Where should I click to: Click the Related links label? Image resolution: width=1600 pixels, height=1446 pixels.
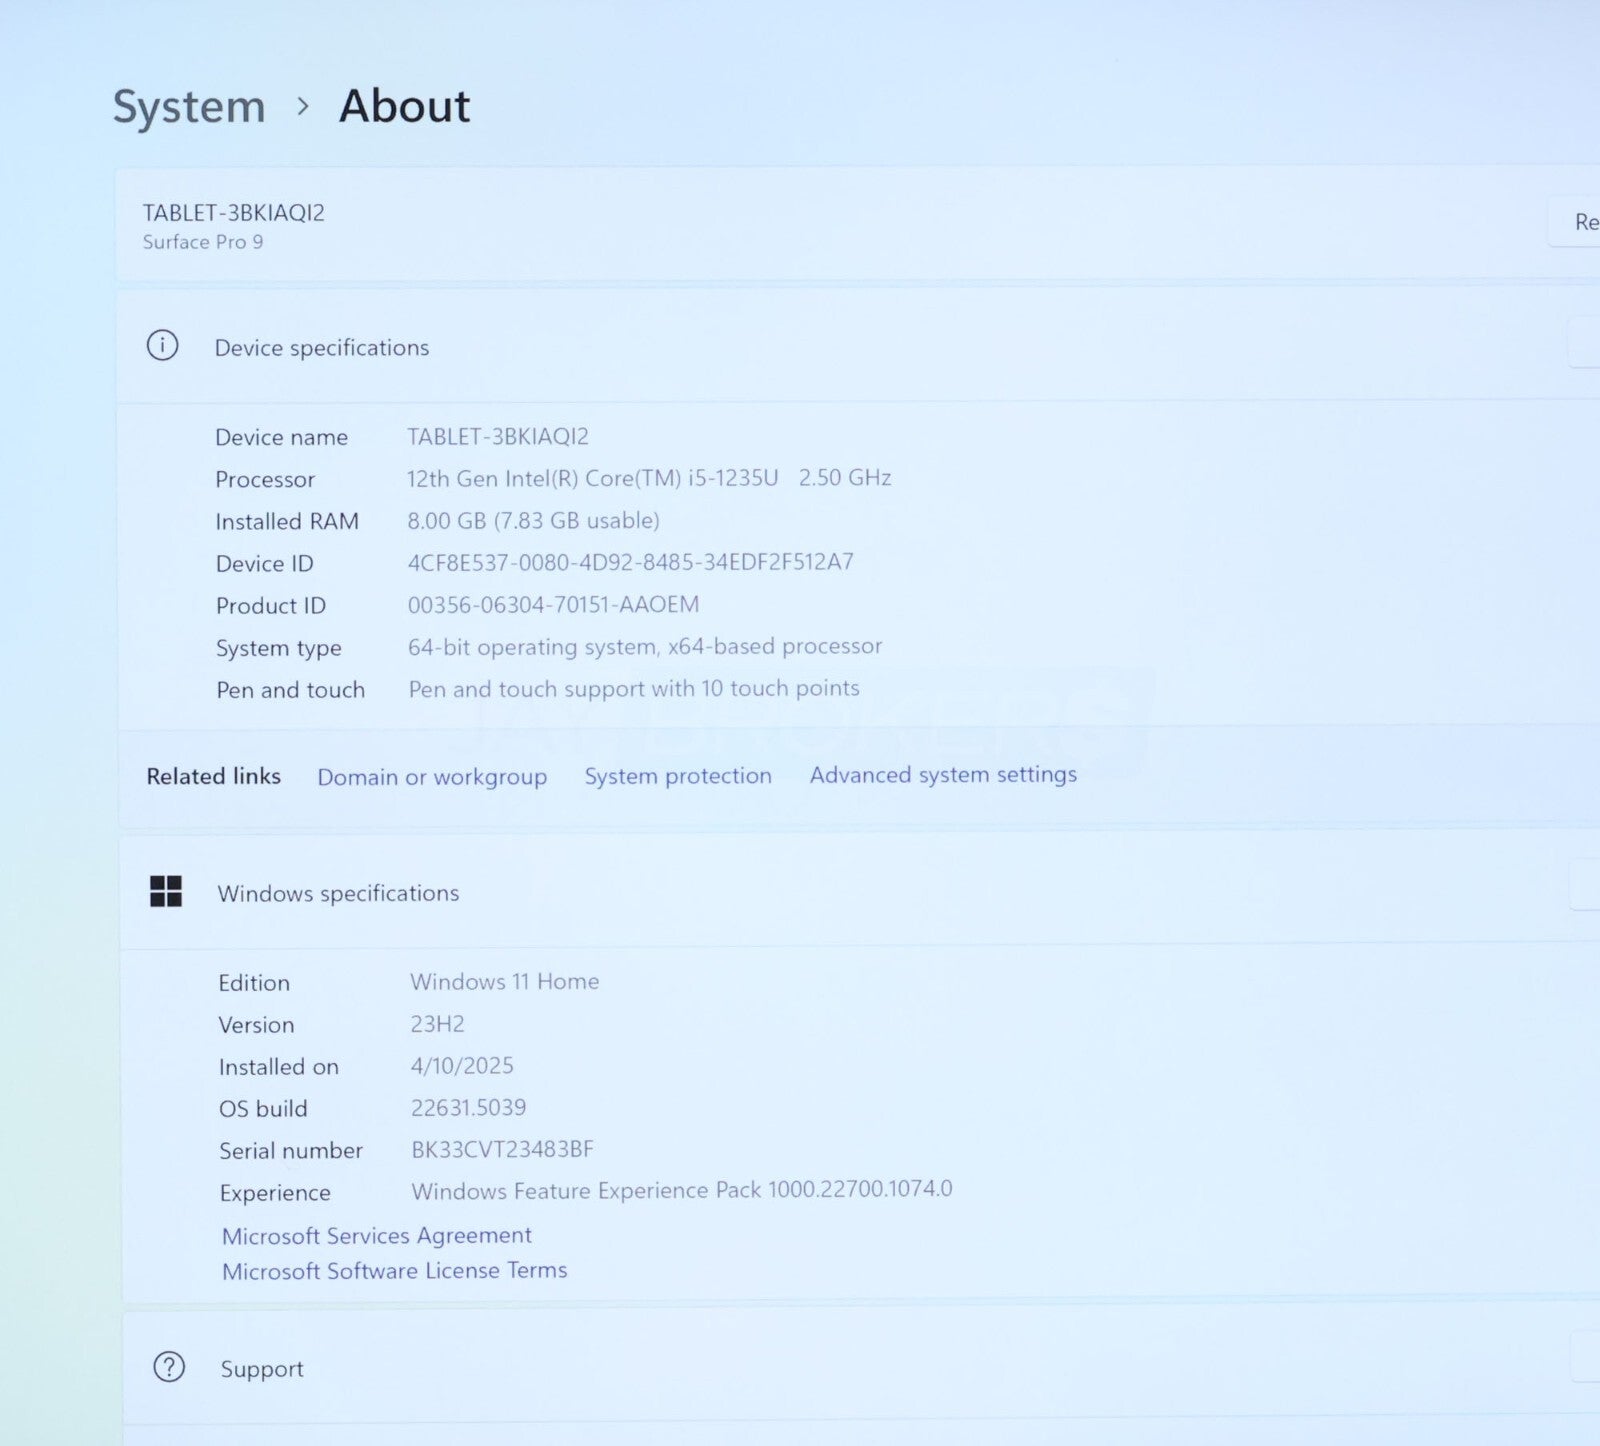[214, 776]
